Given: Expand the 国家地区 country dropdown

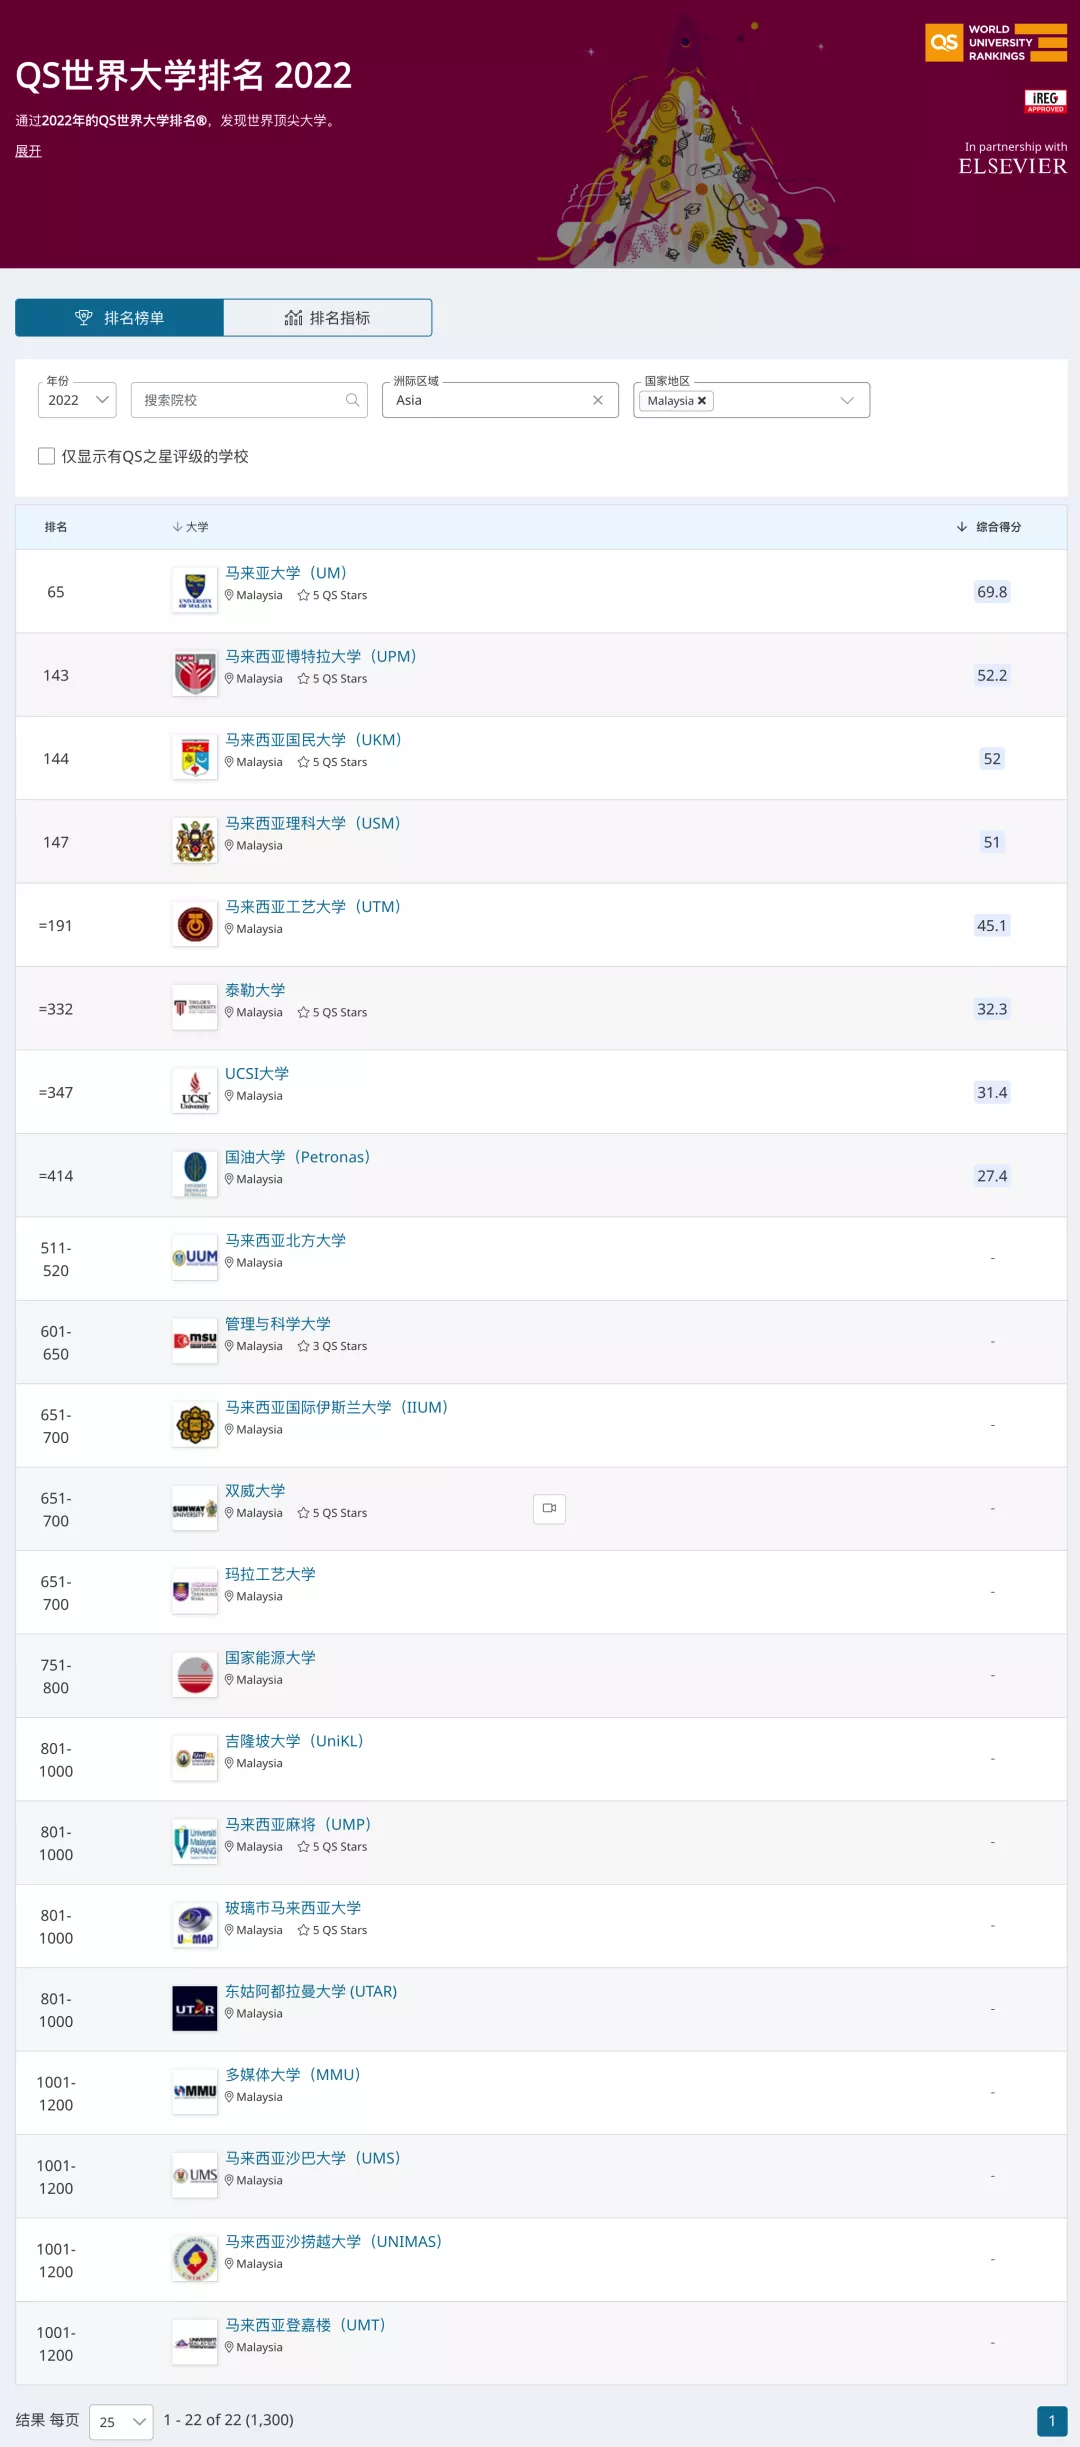Looking at the screenshot, I should click(x=847, y=400).
